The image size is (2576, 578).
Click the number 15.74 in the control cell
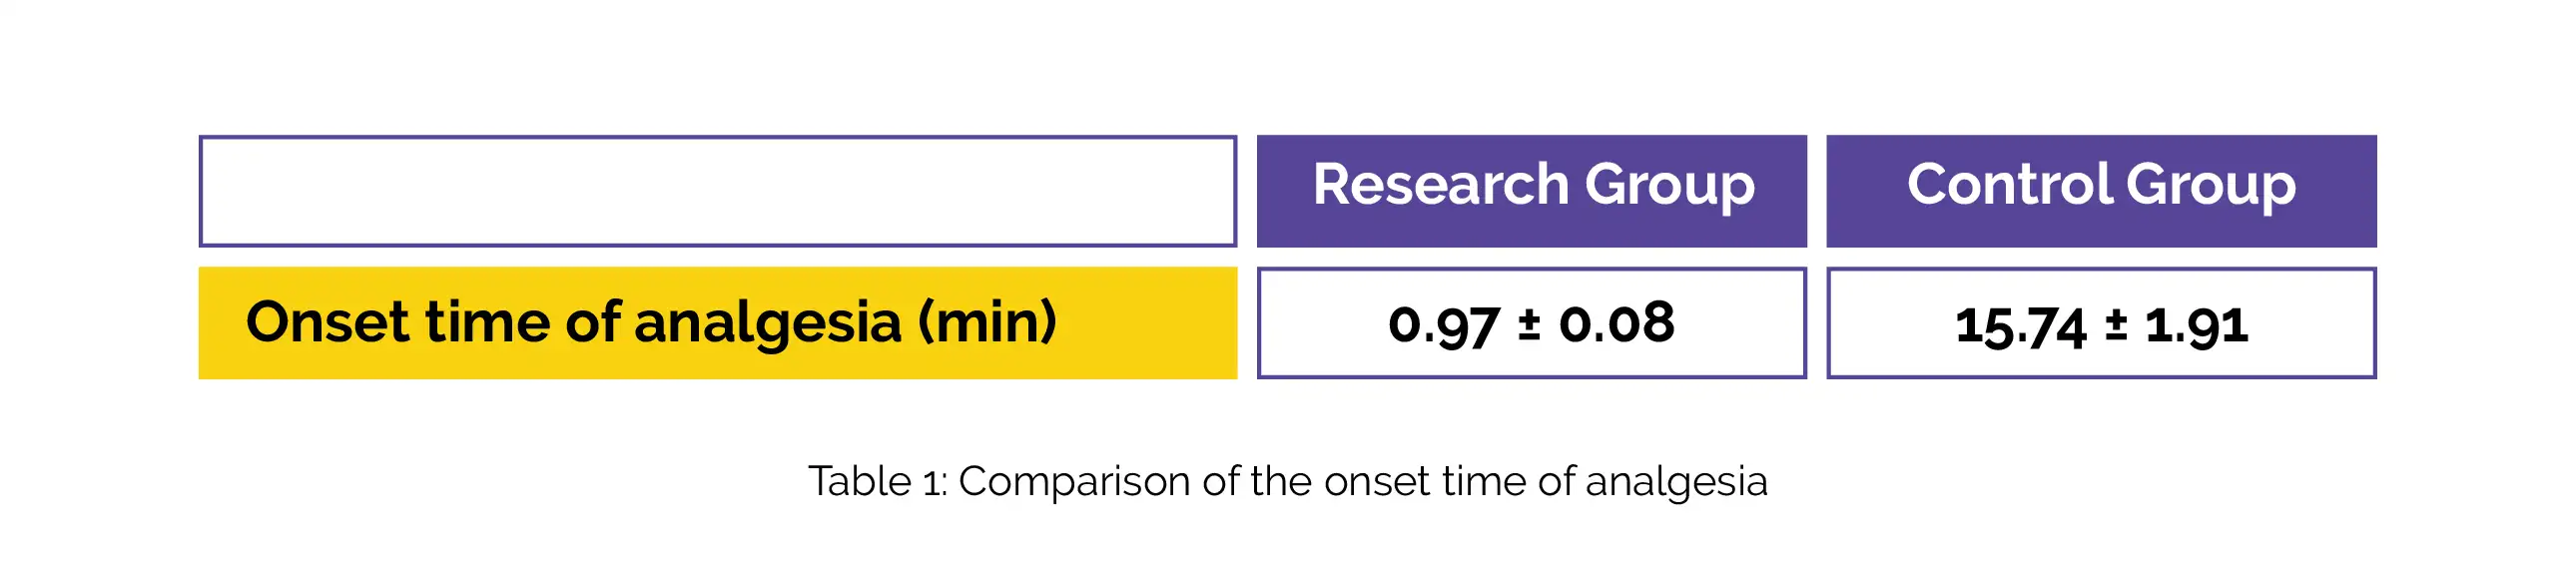click(x=2020, y=327)
